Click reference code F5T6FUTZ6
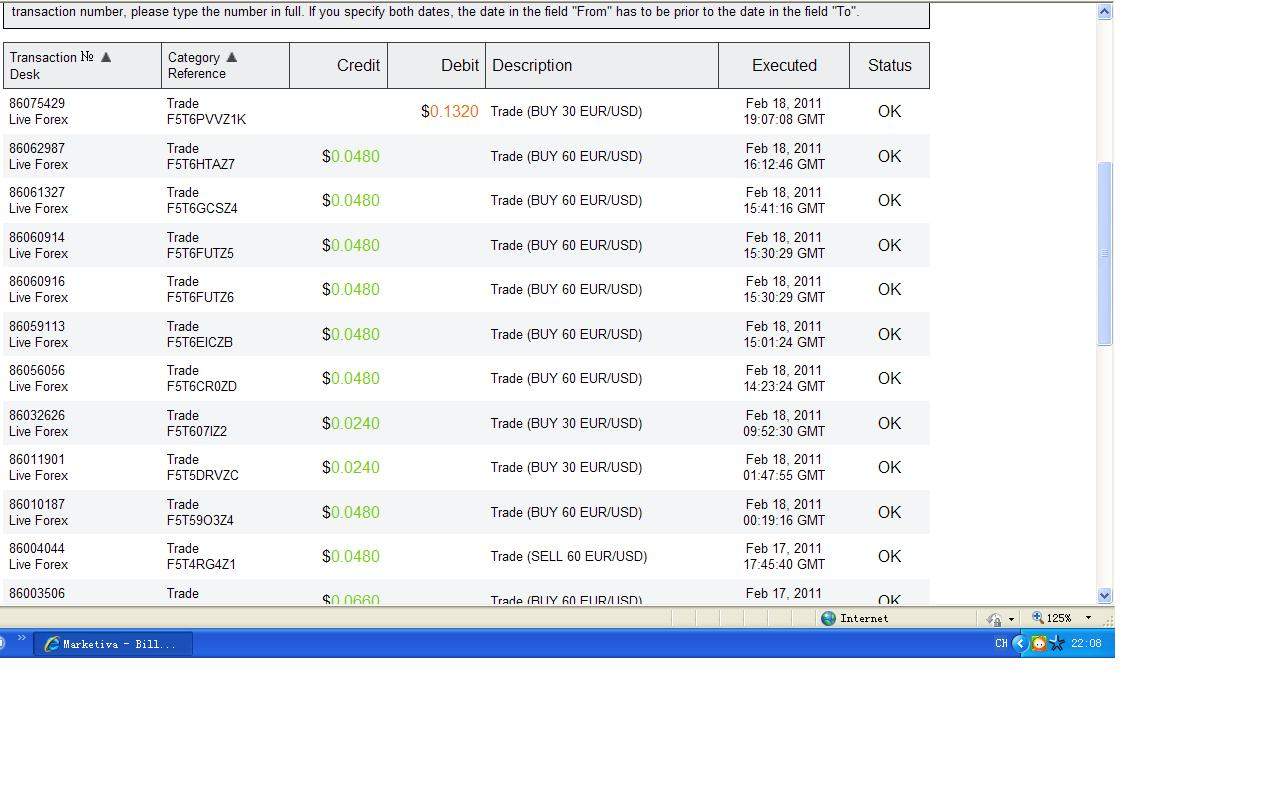The width and height of the screenshot is (1280, 800). pos(200,297)
